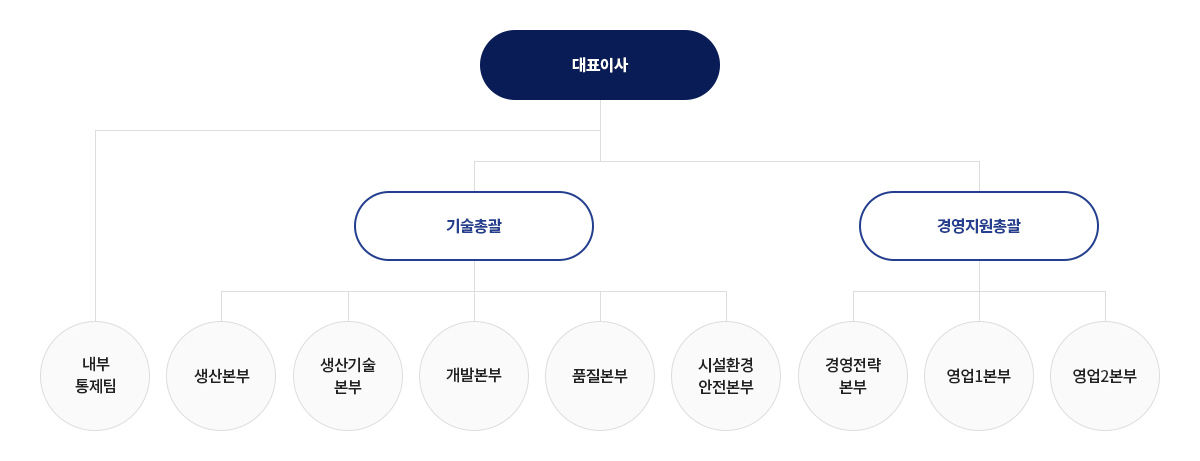Click the 영업2본부 circle
This screenshot has height=461, width=1200.
point(1105,376)
